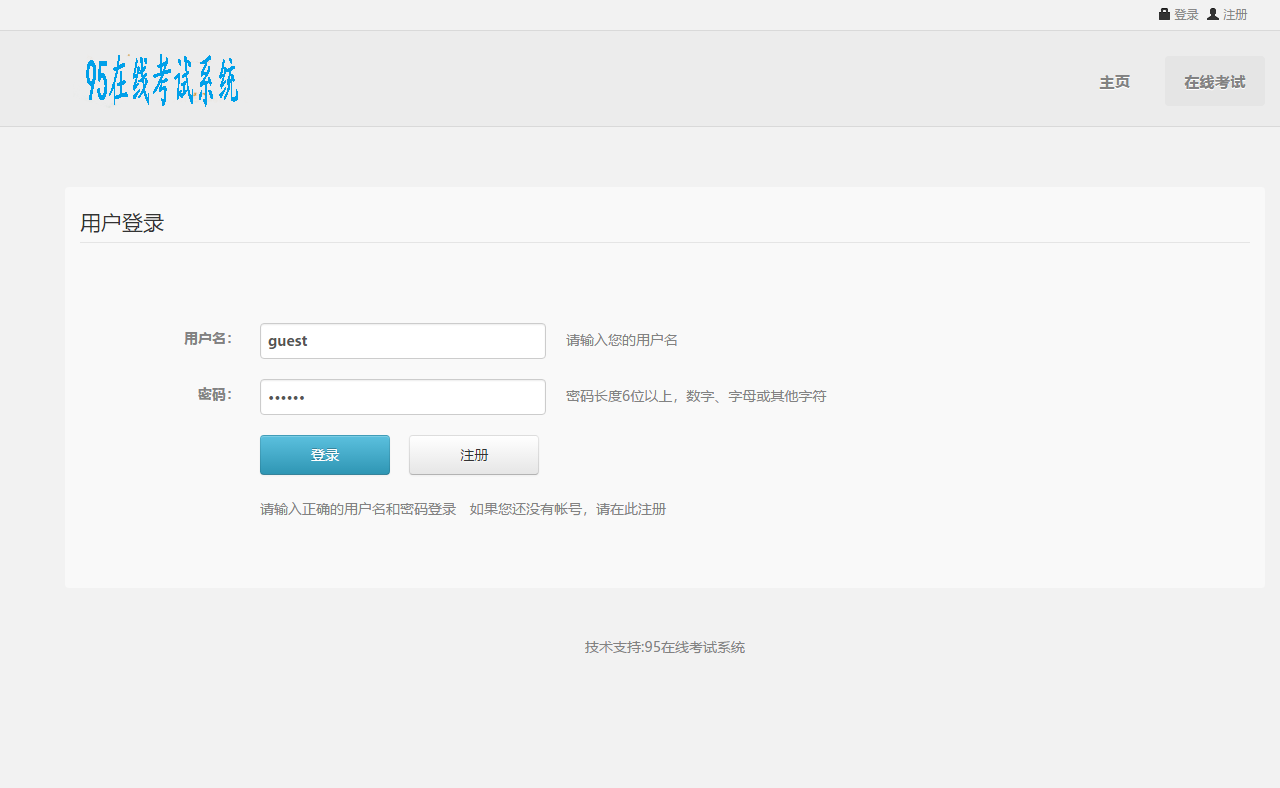Open the 注册 link in top bar

(1235, 15)
